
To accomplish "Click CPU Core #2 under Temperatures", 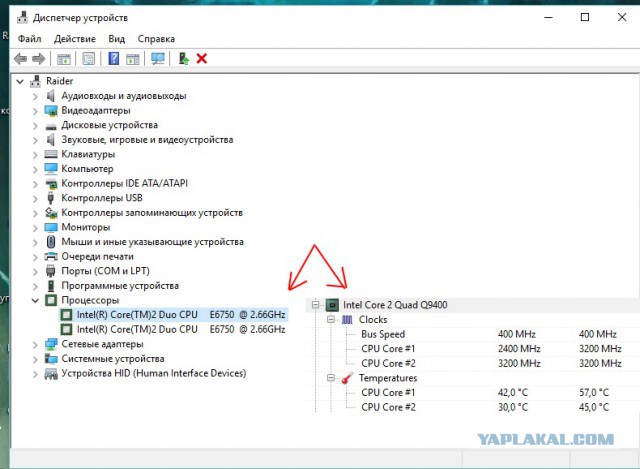I will [x=388, y=407].
